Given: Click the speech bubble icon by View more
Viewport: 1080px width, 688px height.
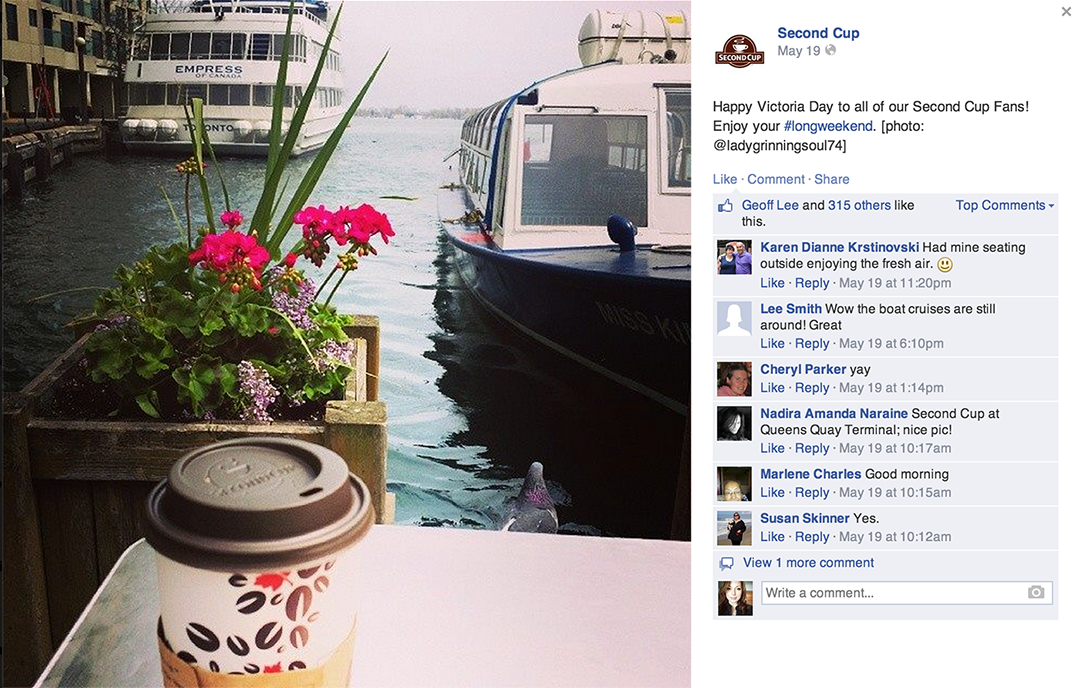Looking at the screenshot, I should coord(726,563).
